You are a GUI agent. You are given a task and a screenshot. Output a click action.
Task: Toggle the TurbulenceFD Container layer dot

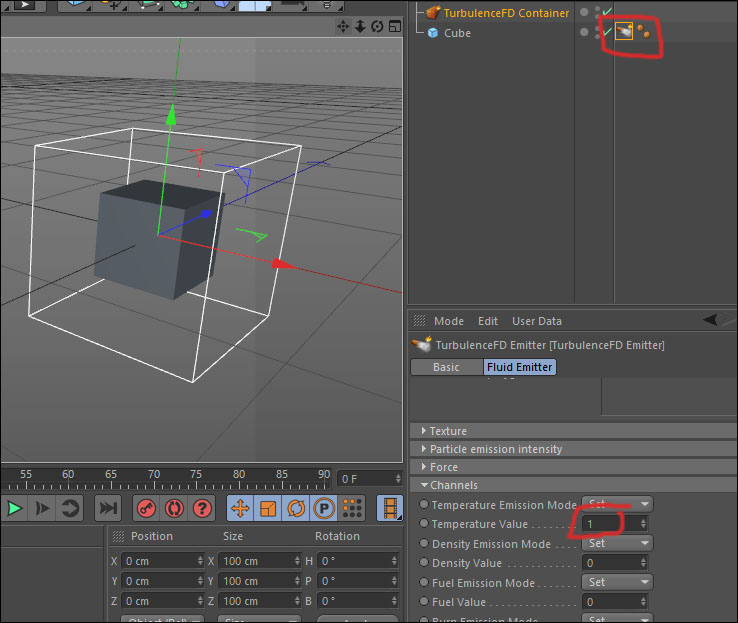(584, 12)
